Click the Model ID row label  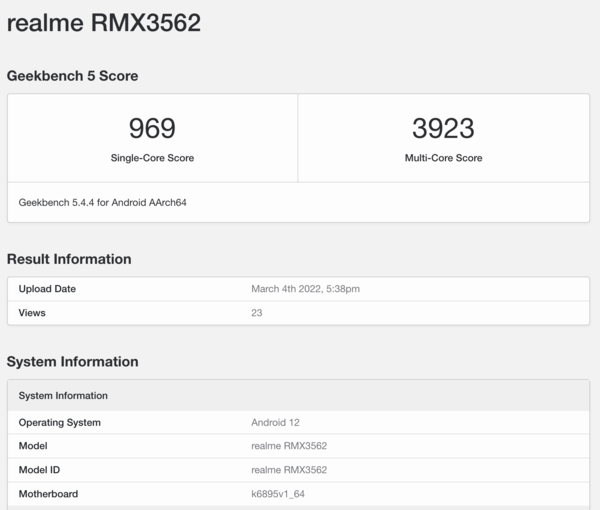click(39, 470)
